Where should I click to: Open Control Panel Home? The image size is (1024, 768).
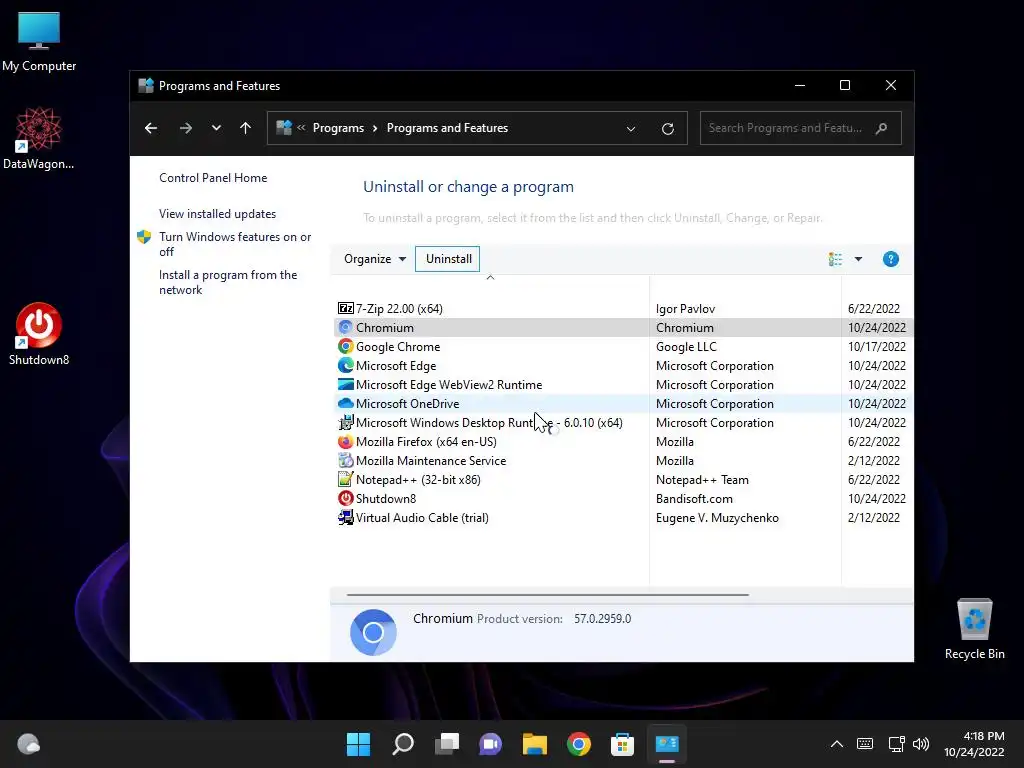213,178
